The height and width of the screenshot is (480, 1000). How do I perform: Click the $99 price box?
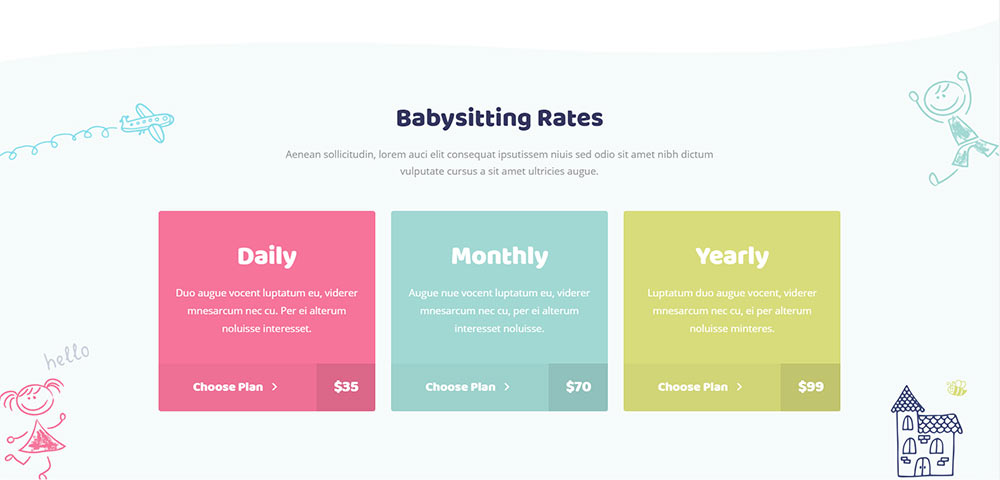tap(811, 387)
